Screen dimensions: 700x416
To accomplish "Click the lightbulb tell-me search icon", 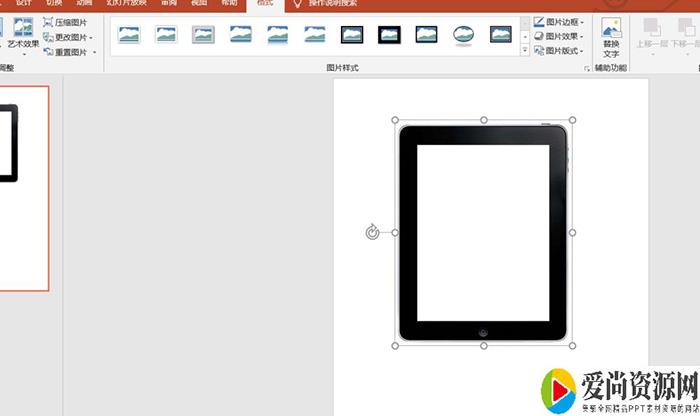I will 297,4.
